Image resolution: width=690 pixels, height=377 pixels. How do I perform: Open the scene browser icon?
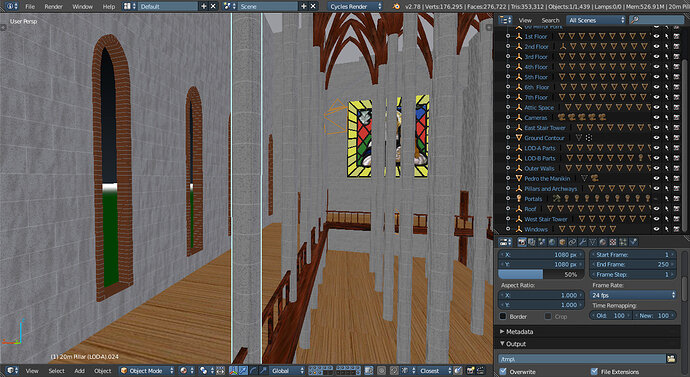point(229,7)
